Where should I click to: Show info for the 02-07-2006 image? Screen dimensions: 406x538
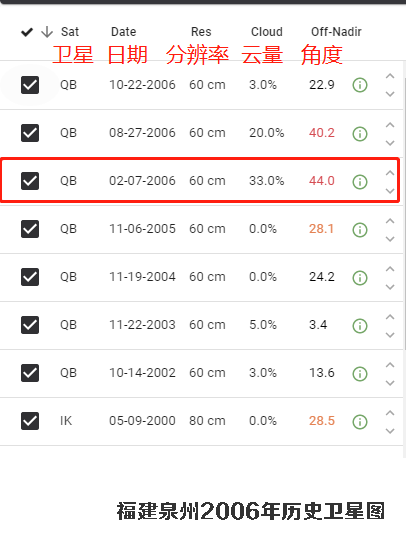click(x=360, y=181)
